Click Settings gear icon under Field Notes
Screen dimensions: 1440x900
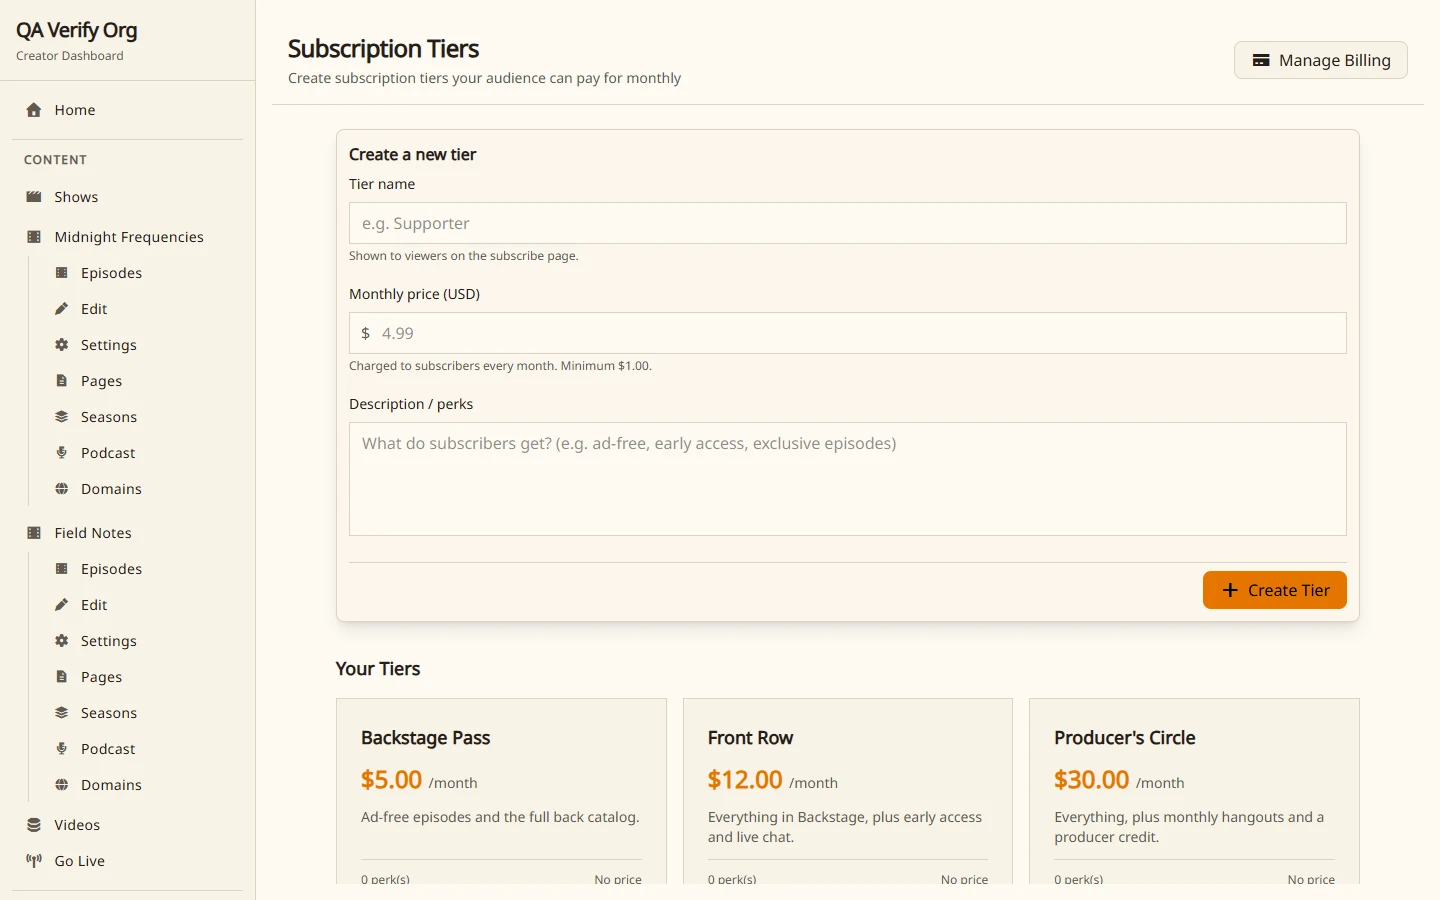click(61, 641)
